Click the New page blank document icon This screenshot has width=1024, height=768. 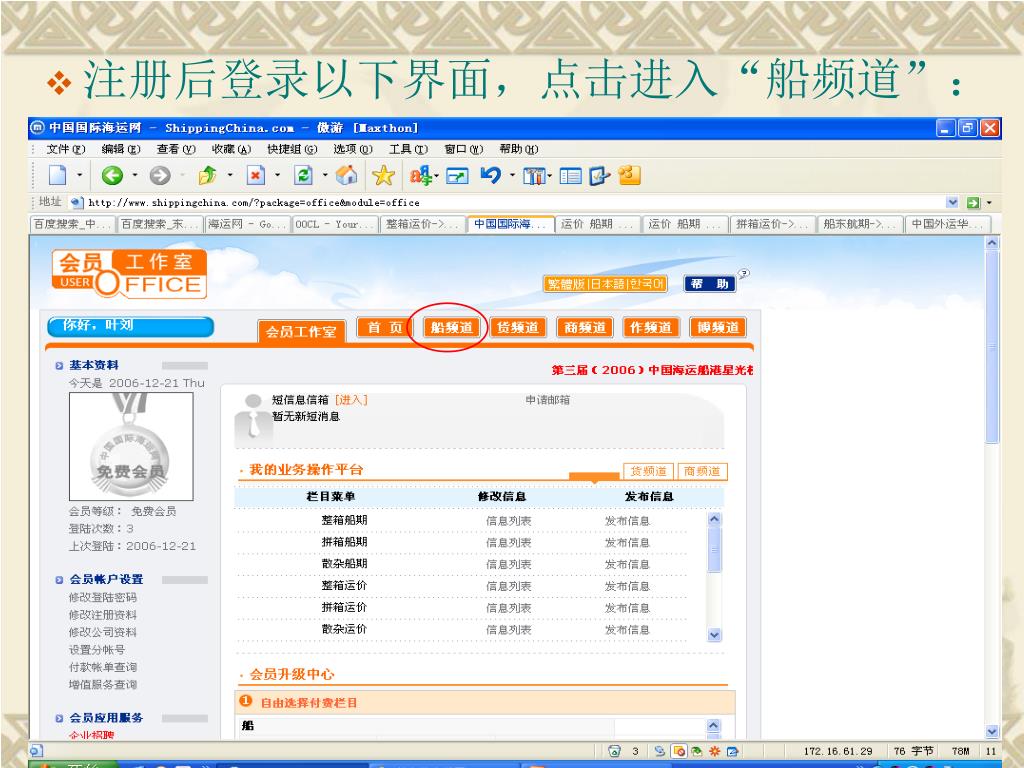tap(59, 176)
